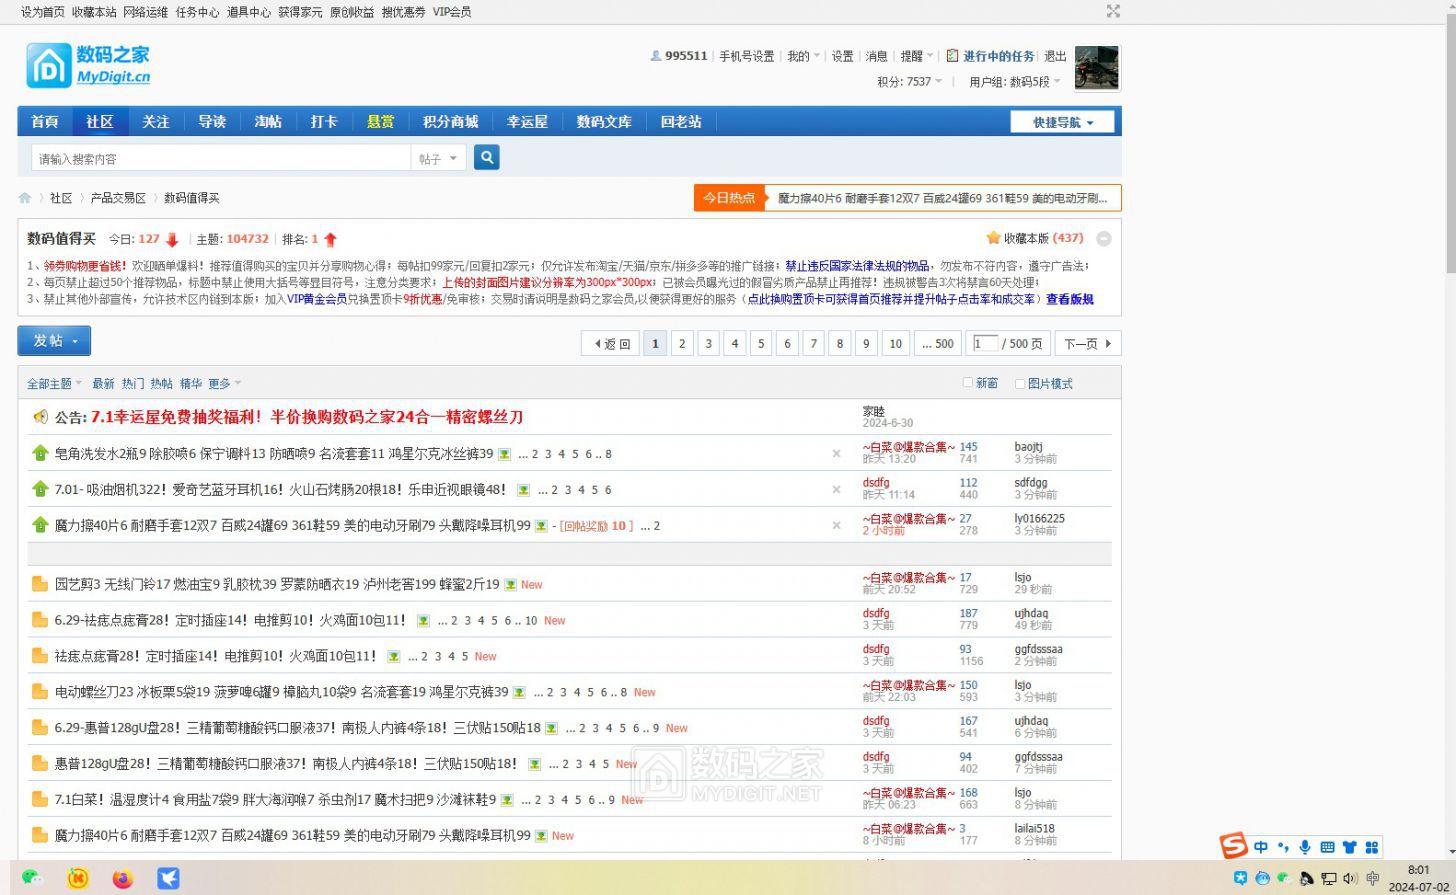Viewport: 1456px width, 895px height.
Task: Open WeChat from the taskbar
Action: coord(33,878)
